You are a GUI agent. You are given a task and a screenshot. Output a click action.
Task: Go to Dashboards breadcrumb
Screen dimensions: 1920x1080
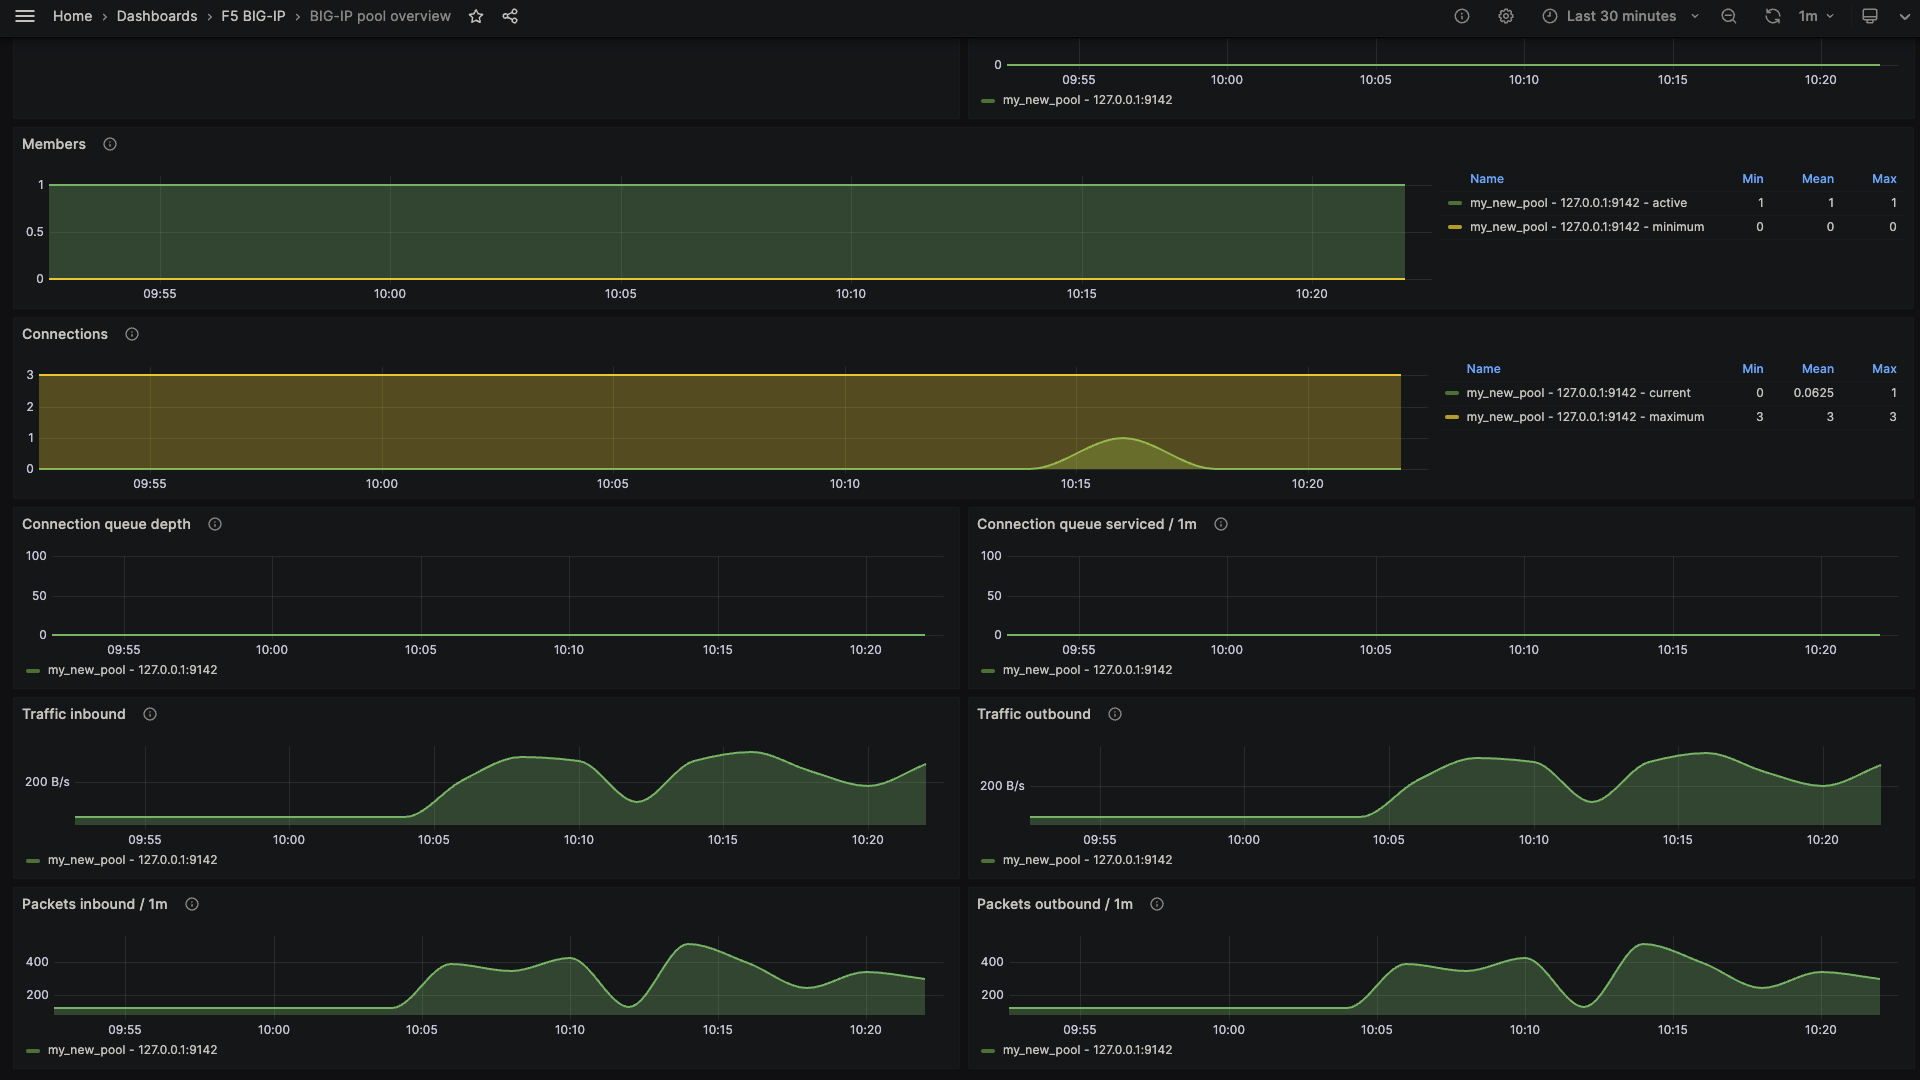(x=156, y=16)
